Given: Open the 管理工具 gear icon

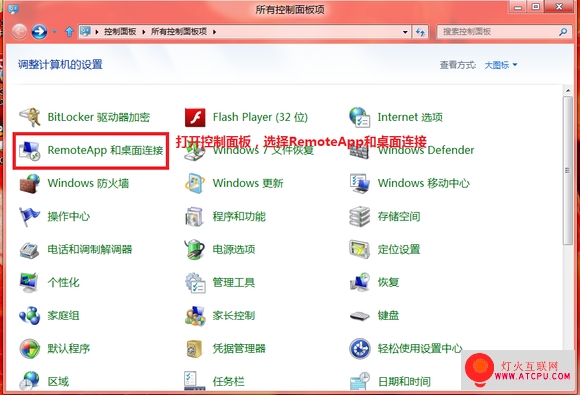Looking at the screenshot, I should pyautogui.click(x=195, y=283).
